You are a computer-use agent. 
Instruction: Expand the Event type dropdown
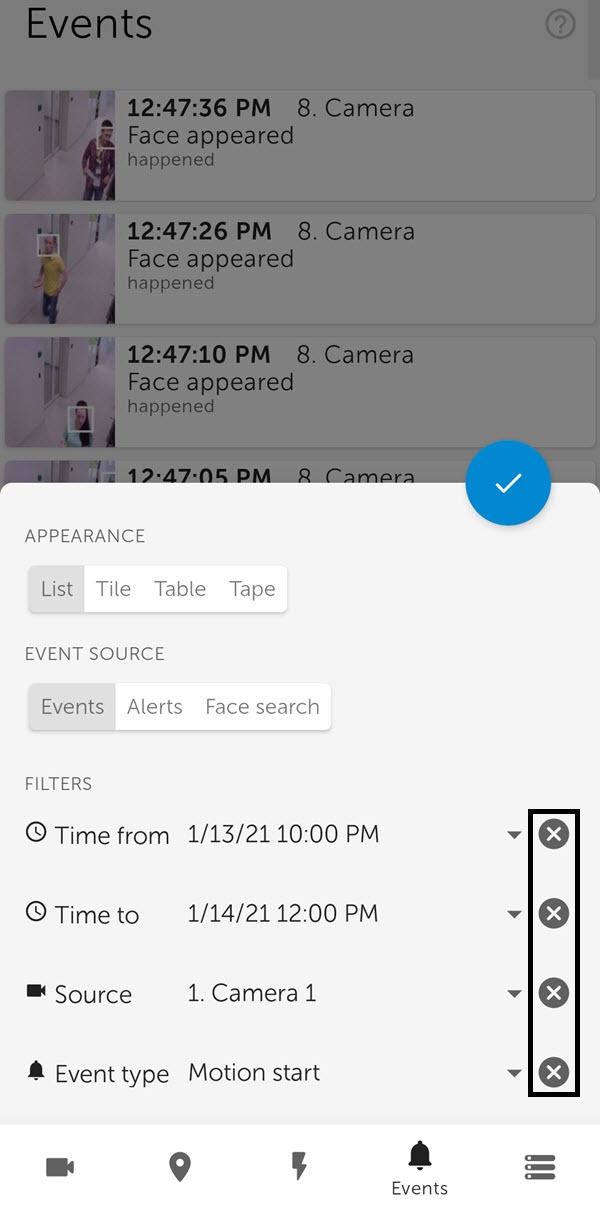(x=514, y=1074)
